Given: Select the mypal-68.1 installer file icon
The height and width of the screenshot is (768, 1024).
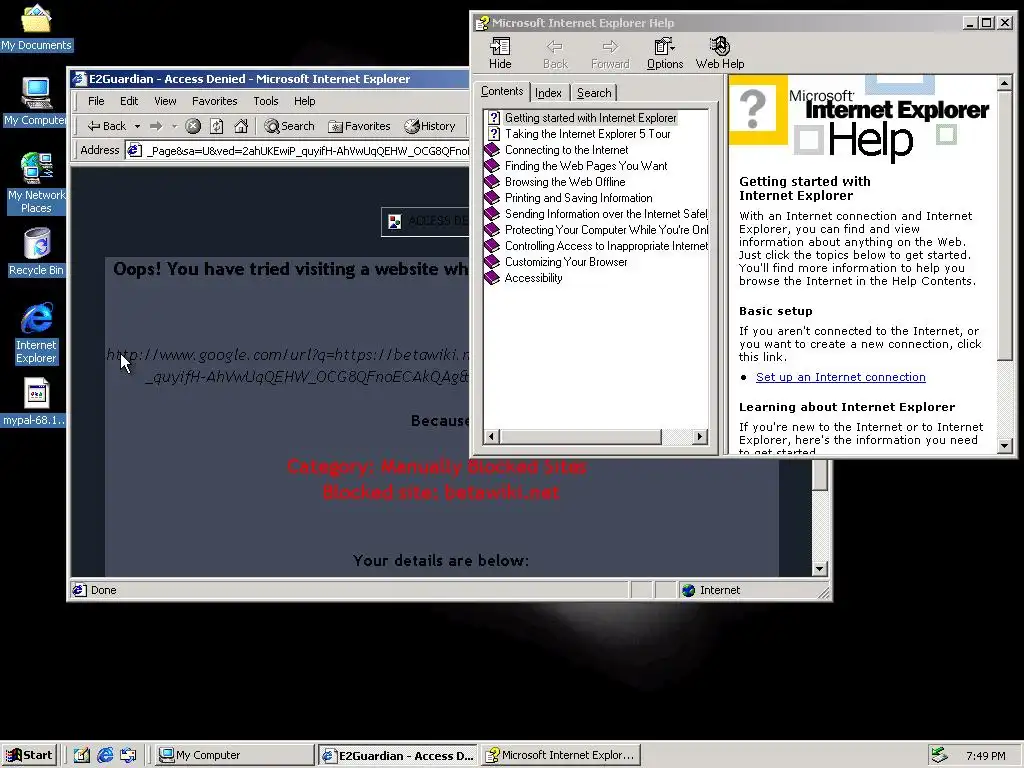Looking at the screenshot, I should tap(36, 402).
